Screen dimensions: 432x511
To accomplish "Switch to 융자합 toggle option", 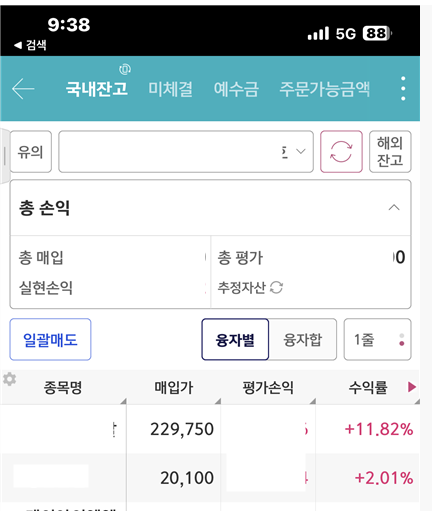I will pos(303,339).
